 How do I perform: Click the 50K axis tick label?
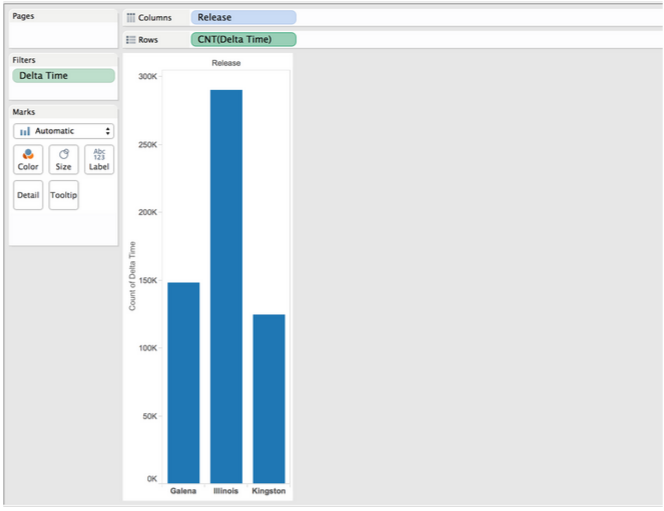150,416
